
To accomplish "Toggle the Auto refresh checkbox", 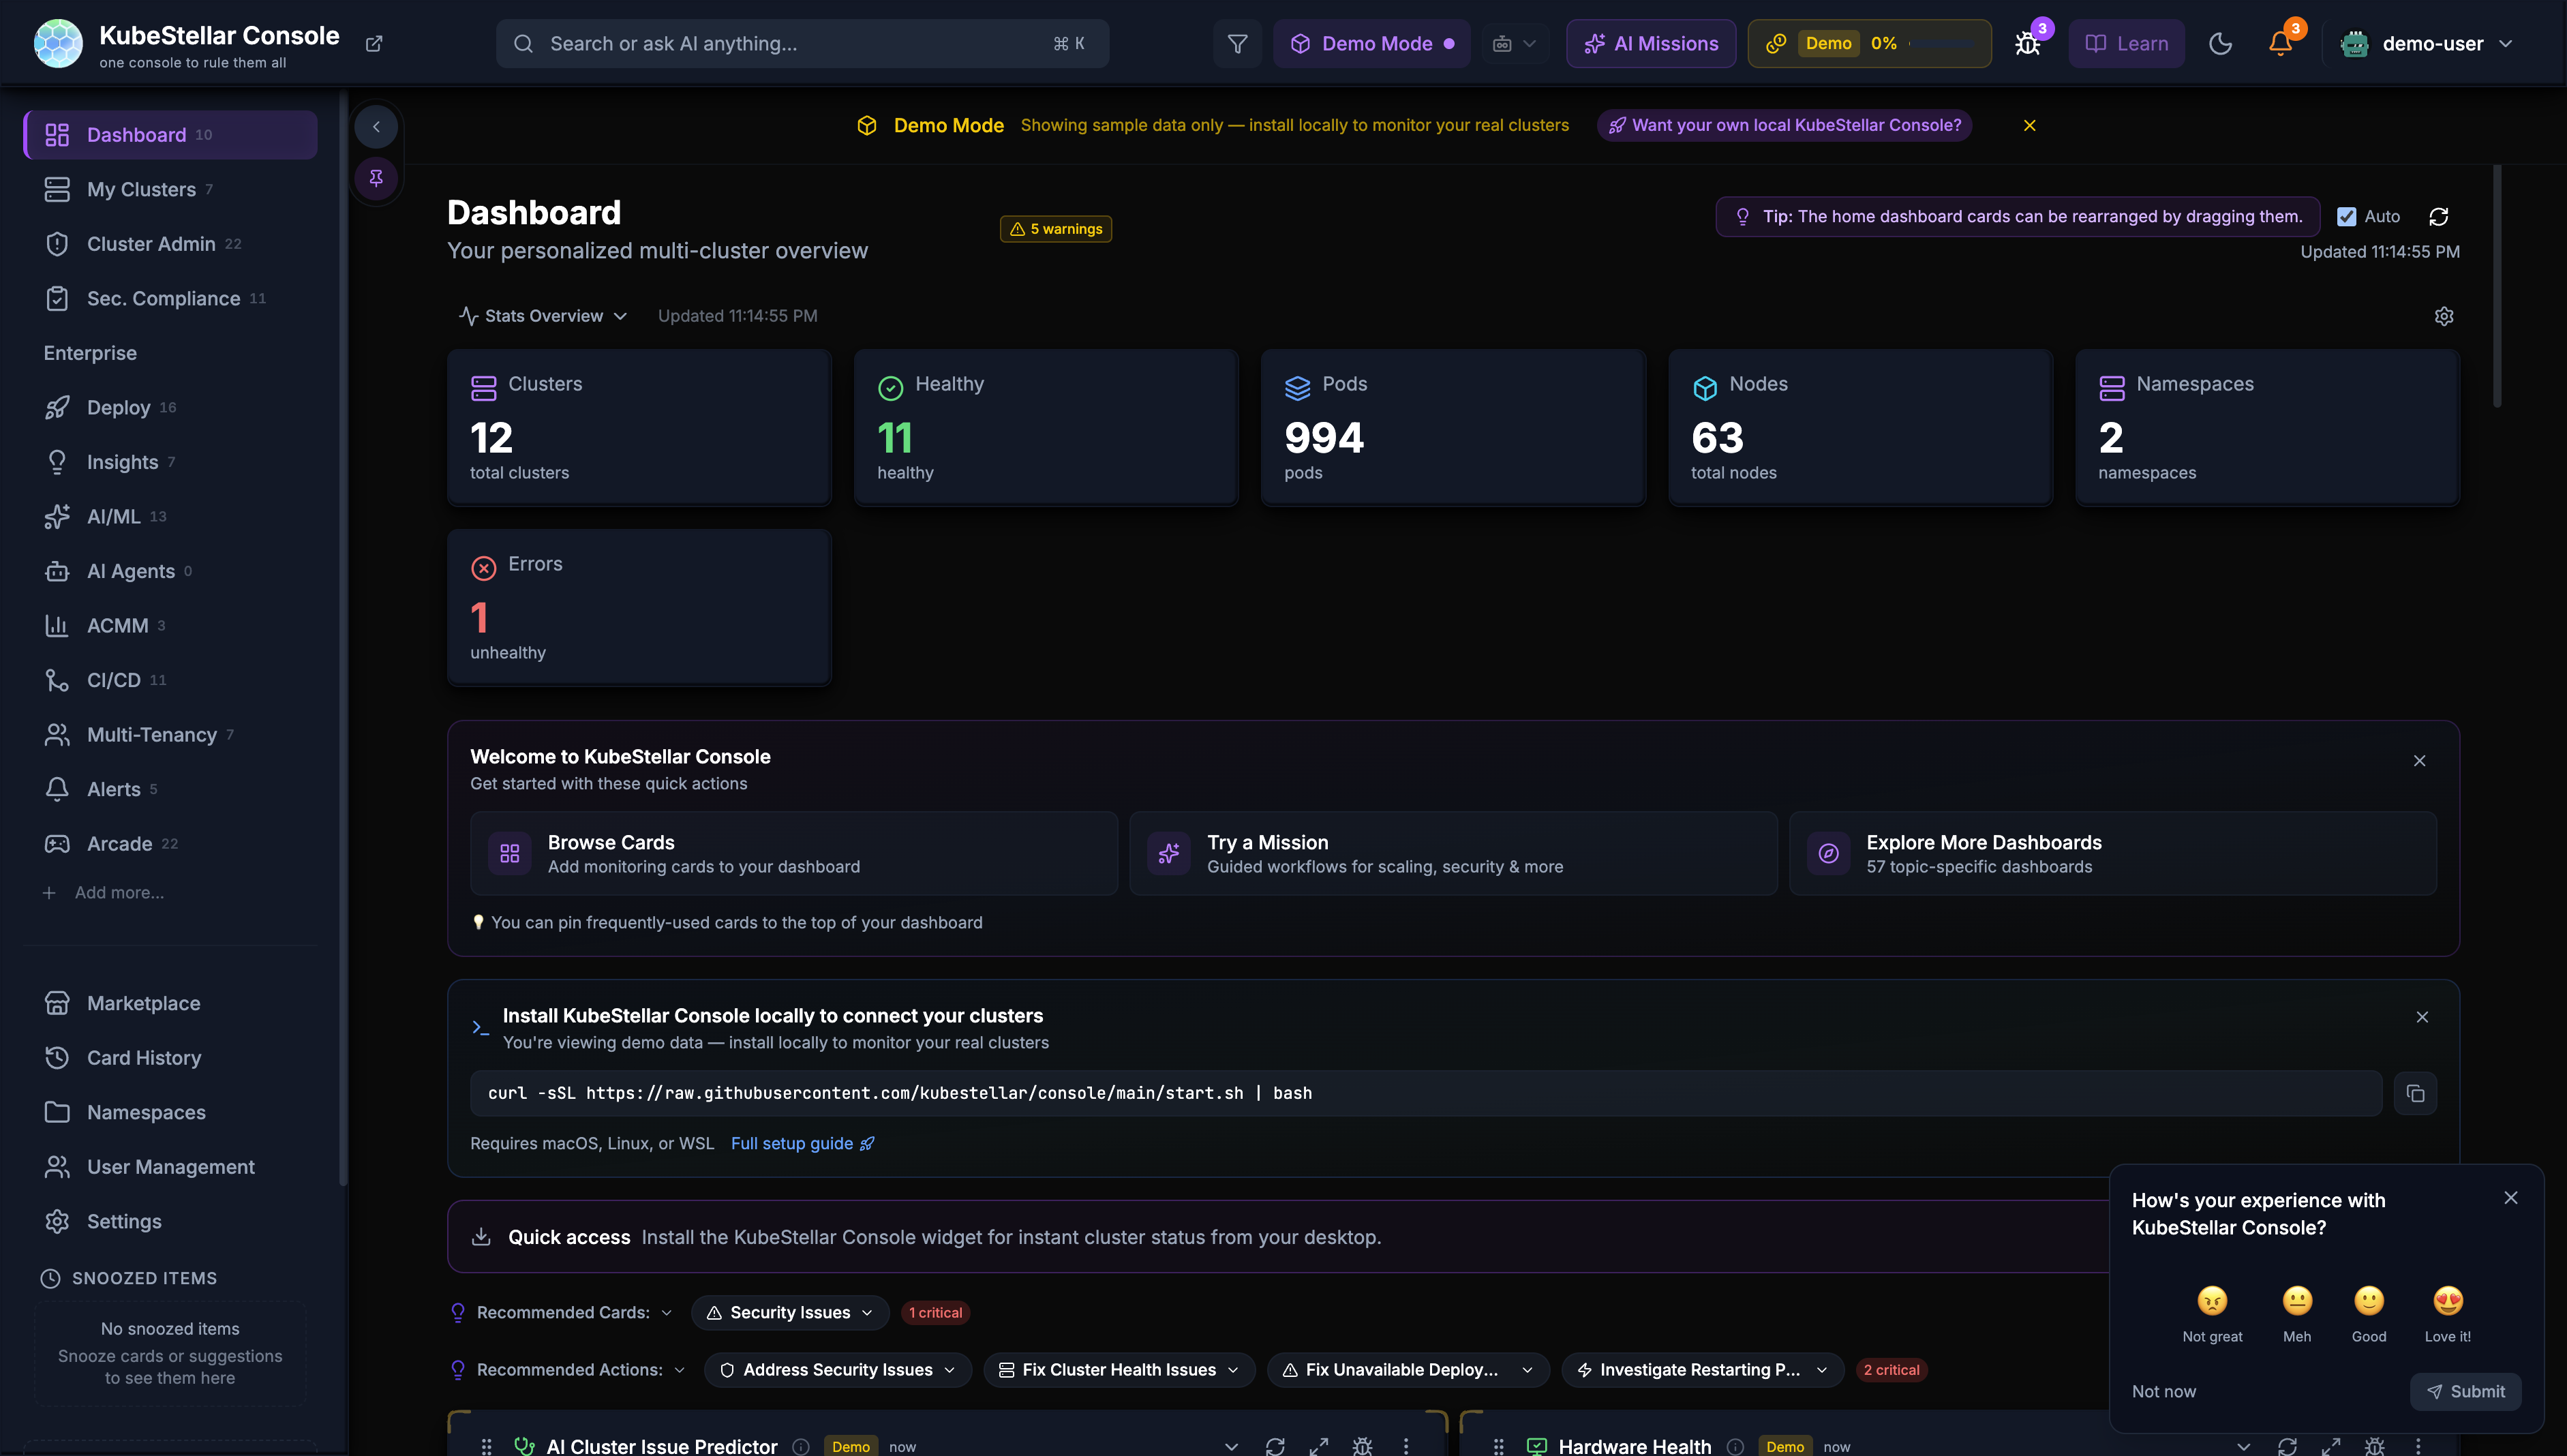I will coord(2346,217).
